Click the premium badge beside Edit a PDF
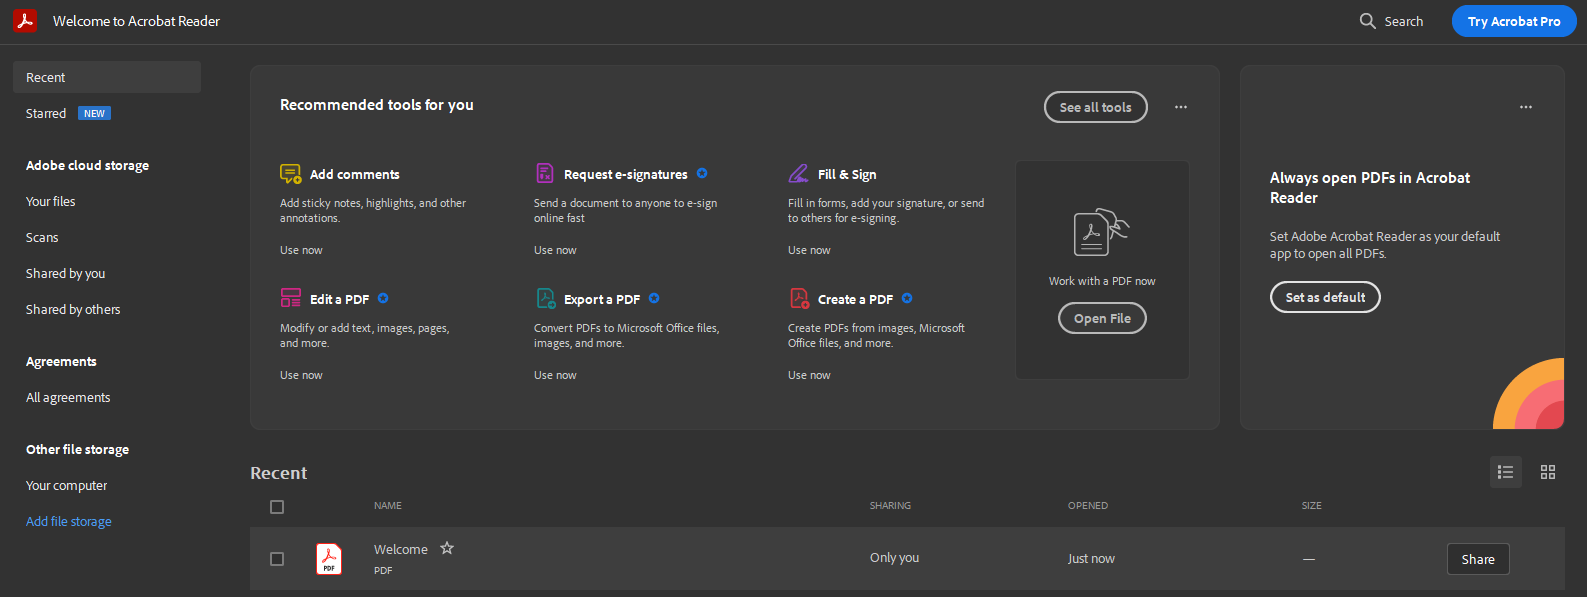 click(x=383, y=298)
